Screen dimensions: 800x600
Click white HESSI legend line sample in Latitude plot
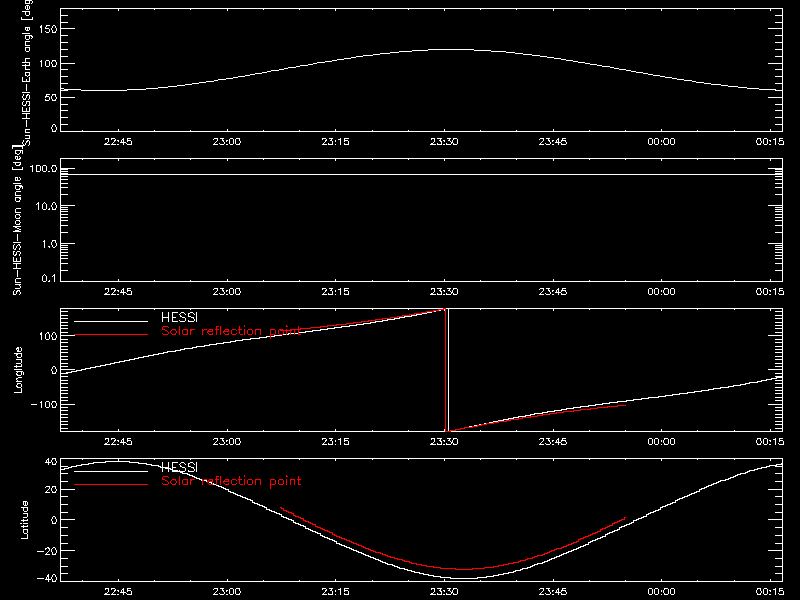click(x=111, y=471)
